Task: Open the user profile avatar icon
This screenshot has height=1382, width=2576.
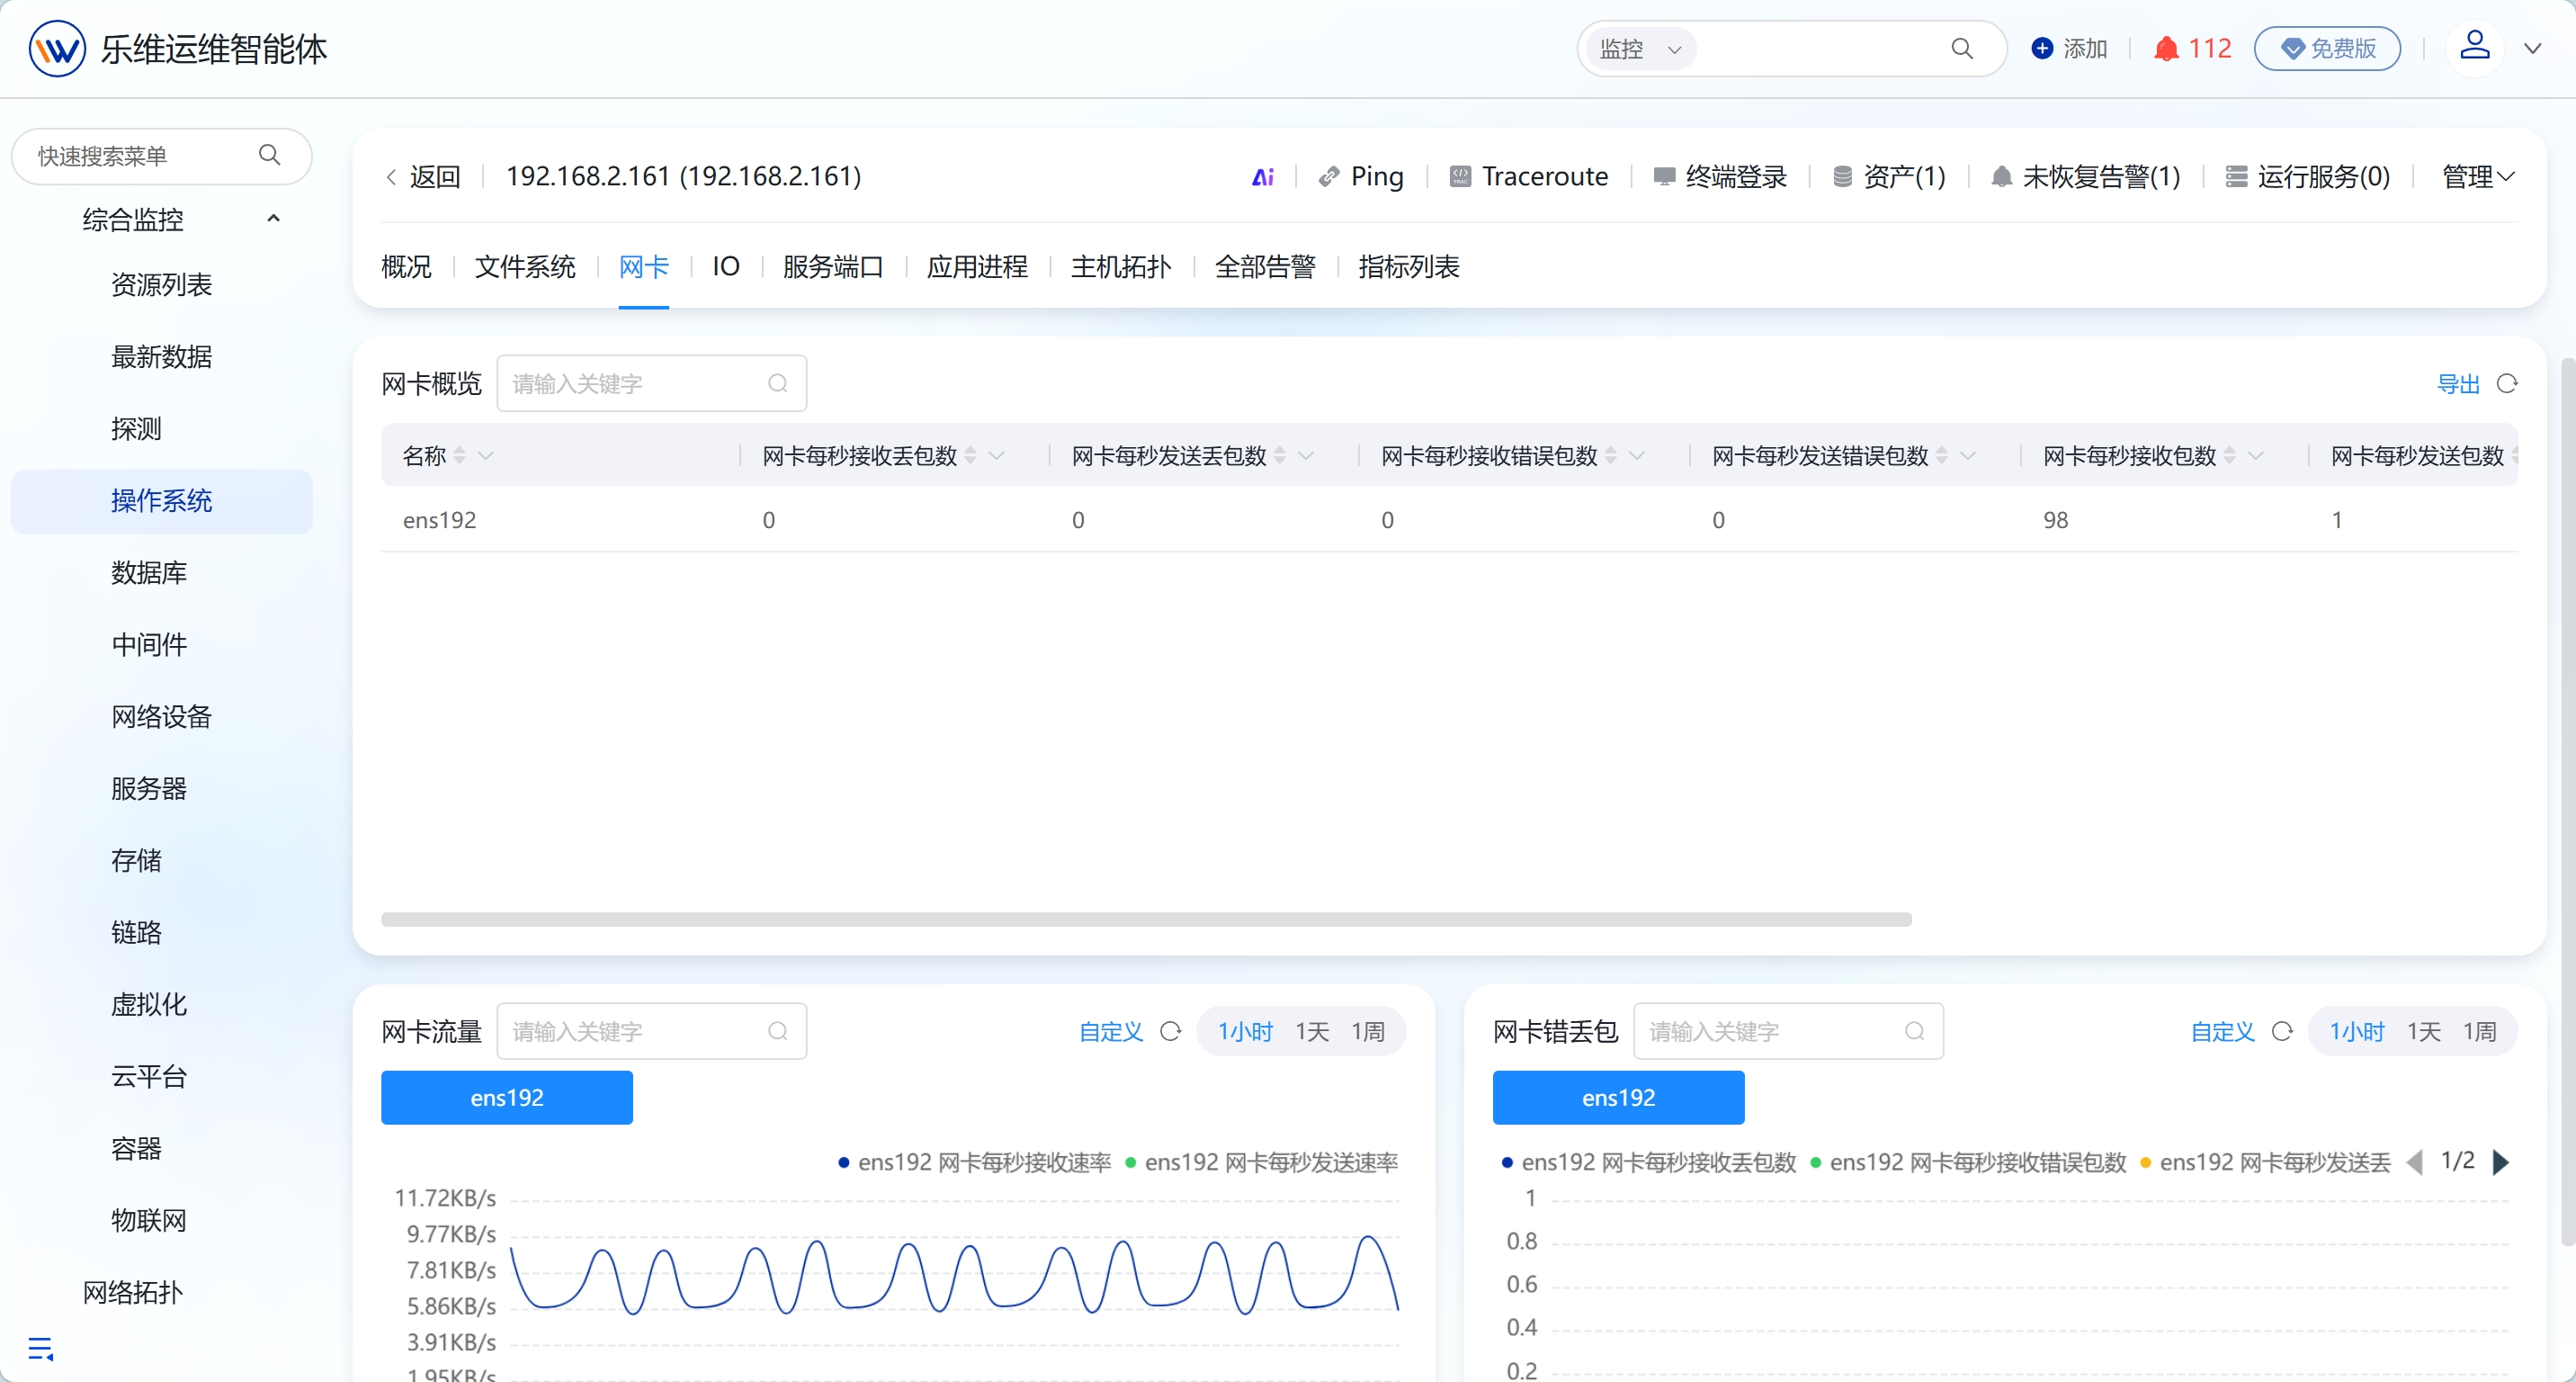Action: pyautogui.click(x=2474, y=46)
